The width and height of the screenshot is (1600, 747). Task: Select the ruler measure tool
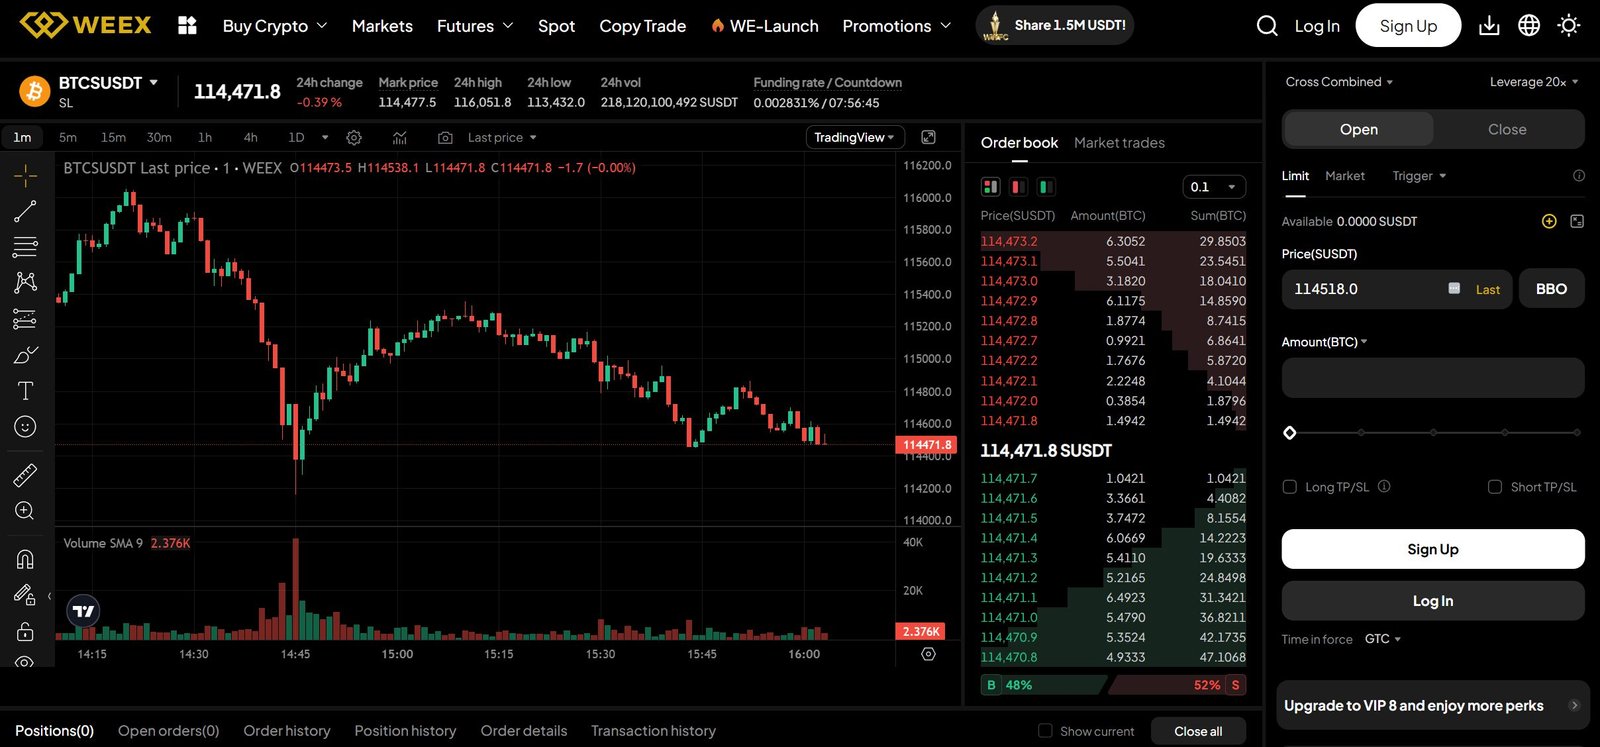[x=25, y=475]
